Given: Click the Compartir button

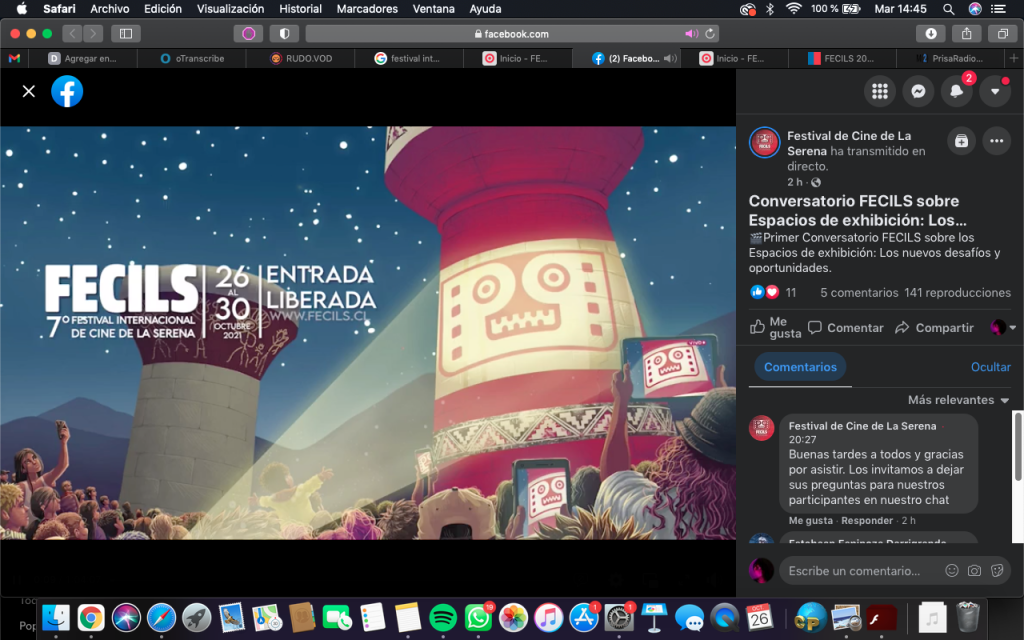Looking at the screenshot, I should tap(935, 328).
